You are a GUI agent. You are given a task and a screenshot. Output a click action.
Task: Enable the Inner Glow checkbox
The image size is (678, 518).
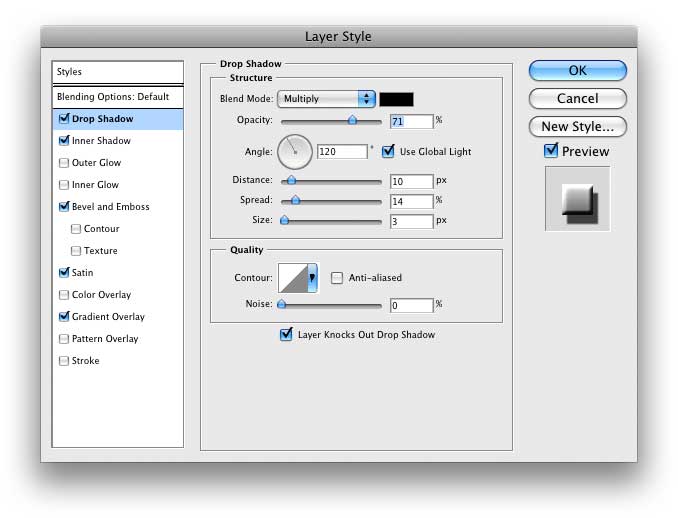pyautogui.click(x=64, y=185)
